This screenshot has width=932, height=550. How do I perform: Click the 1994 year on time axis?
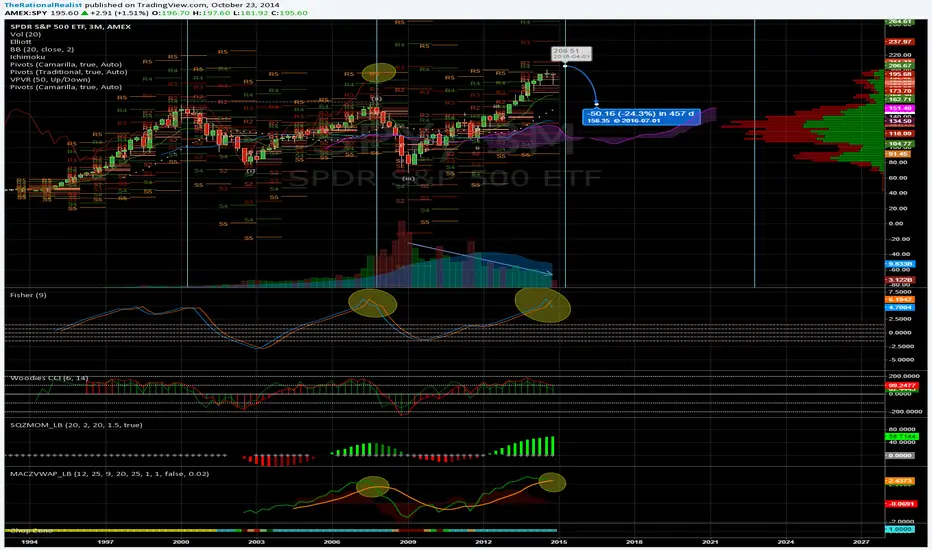(29, 542)
